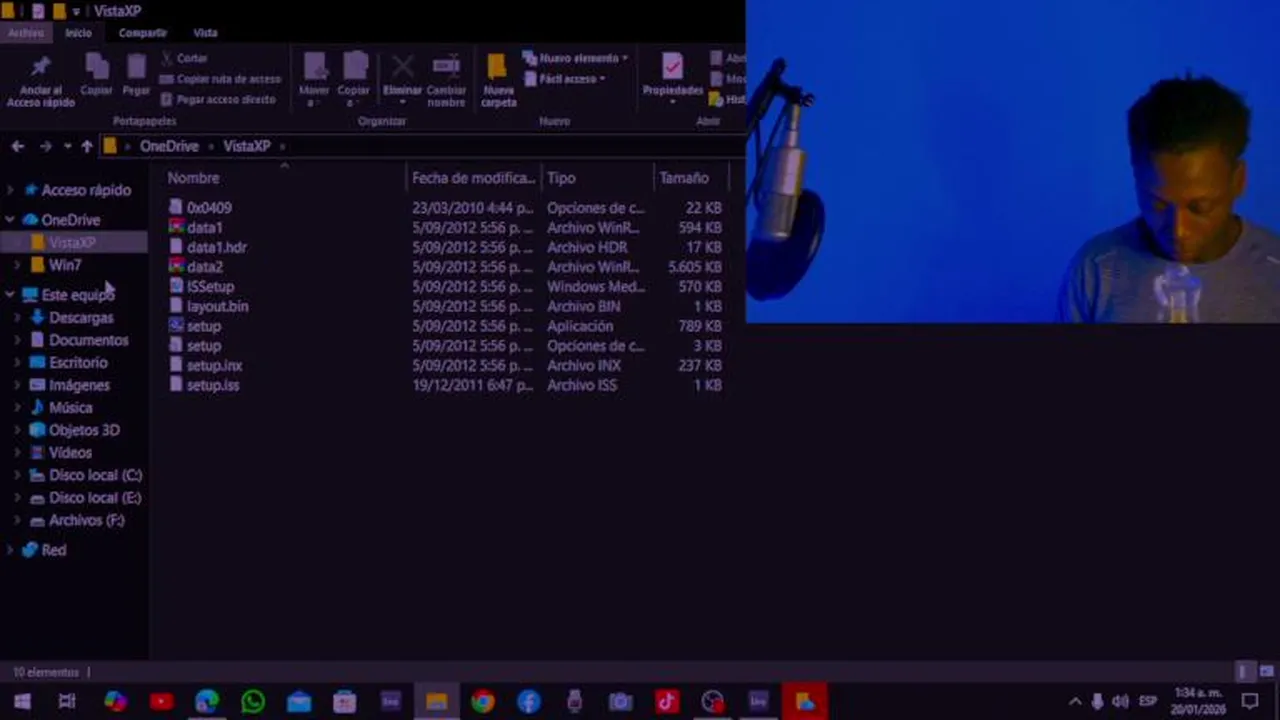Open the Archivo menu tab
1280x720 pixels.
pyautogui.click(x=26, y=33)
